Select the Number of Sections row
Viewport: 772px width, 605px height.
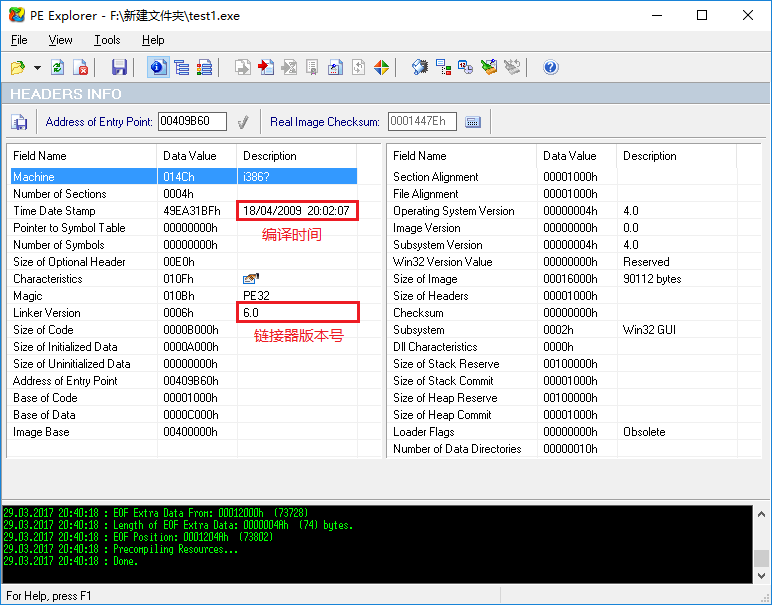(184, 193)
